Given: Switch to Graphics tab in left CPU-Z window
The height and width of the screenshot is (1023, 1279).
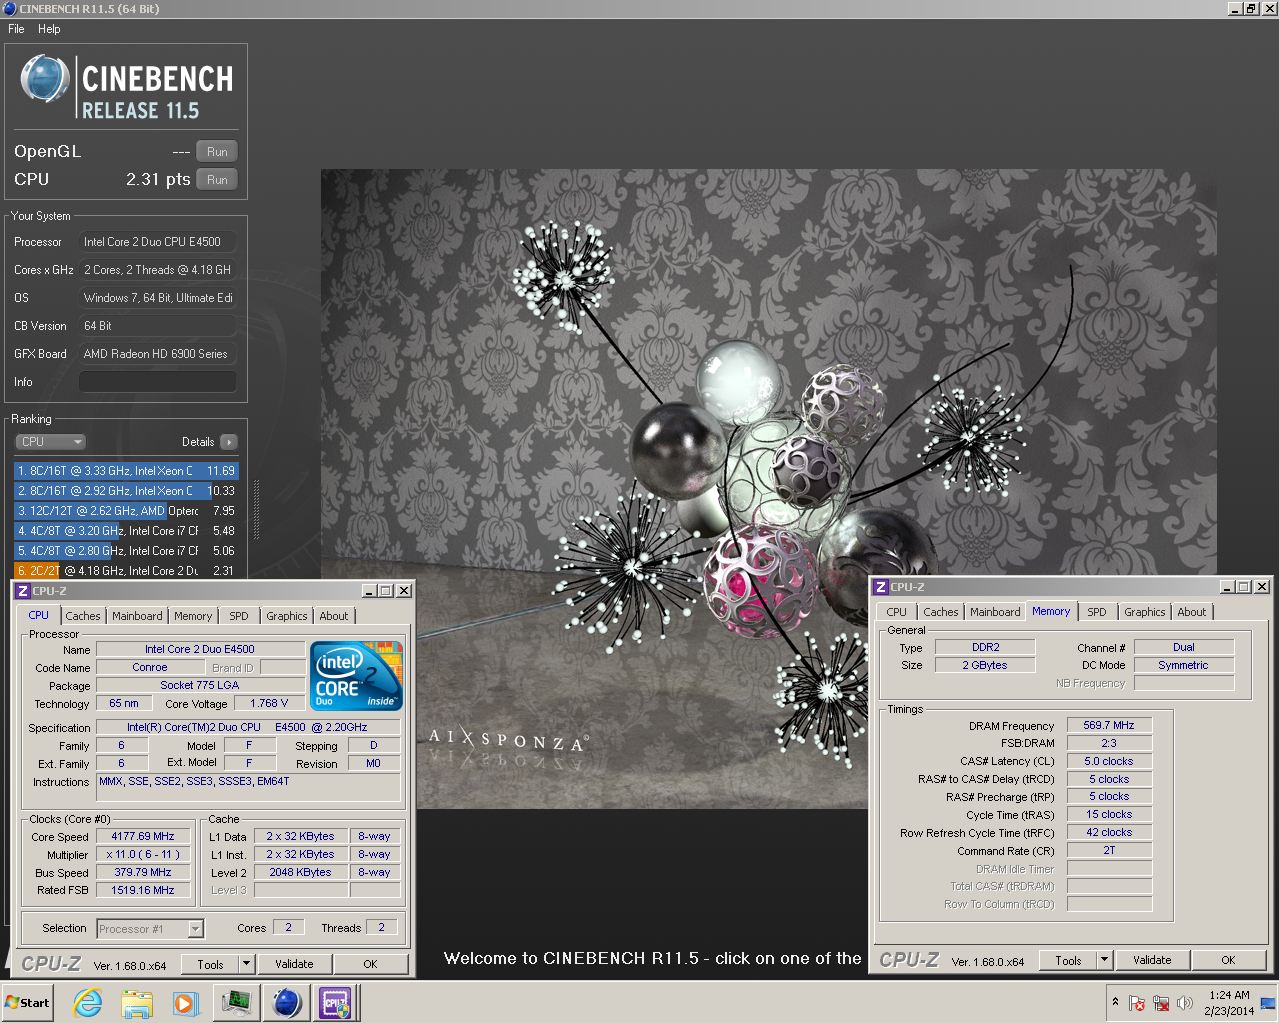Looking at the screenshot, I should tap(287, 616).
